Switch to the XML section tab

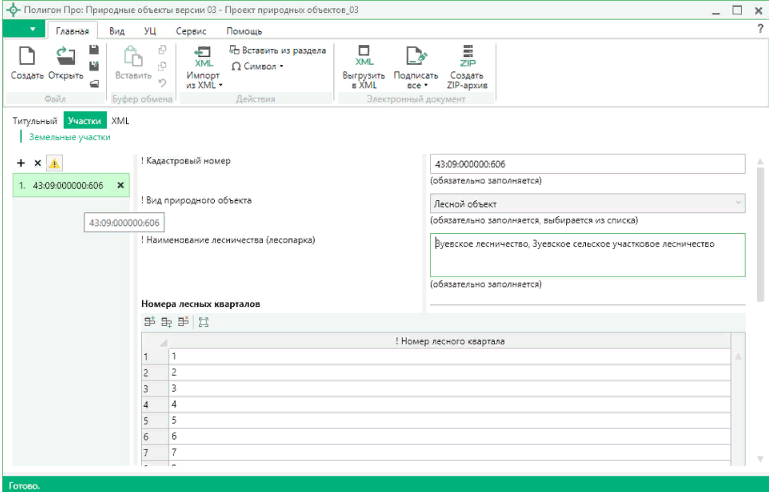(x=120, y=120)
